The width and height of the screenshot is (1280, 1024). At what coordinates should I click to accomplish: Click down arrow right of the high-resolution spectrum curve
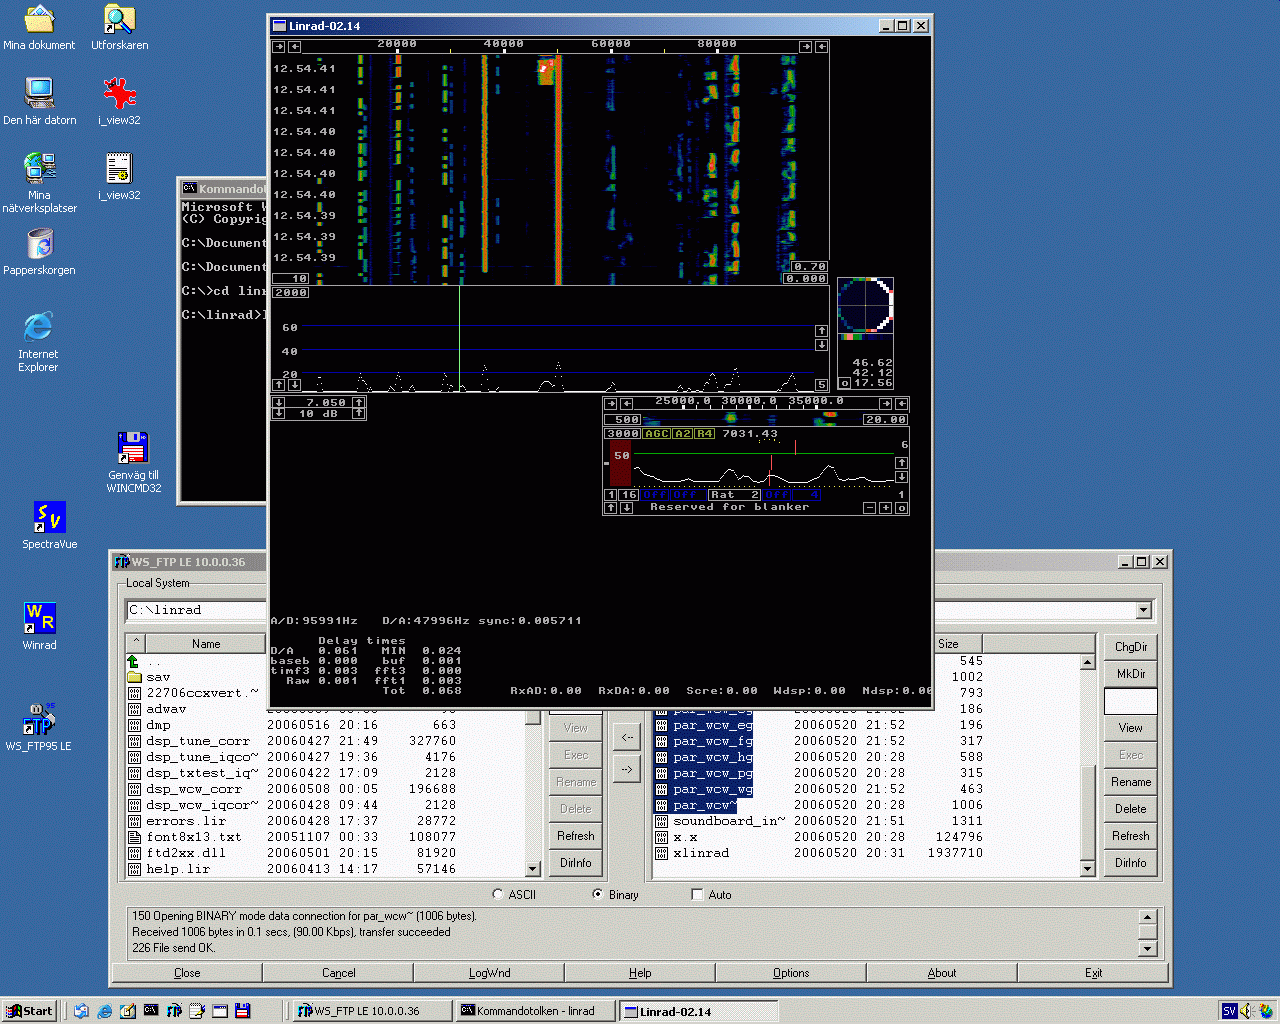901,476
